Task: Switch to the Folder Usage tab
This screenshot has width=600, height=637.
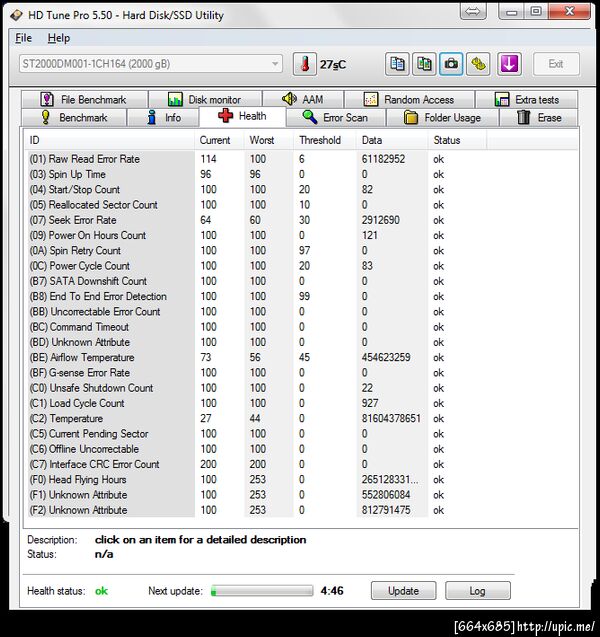Action: pyautogui.click(x=442, y=117)
